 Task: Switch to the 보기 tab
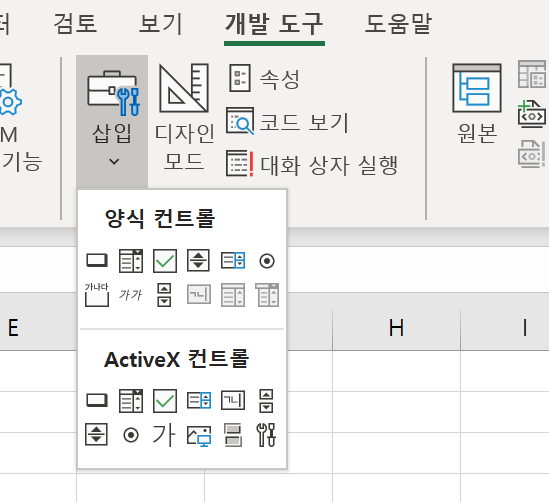point(161,24)
